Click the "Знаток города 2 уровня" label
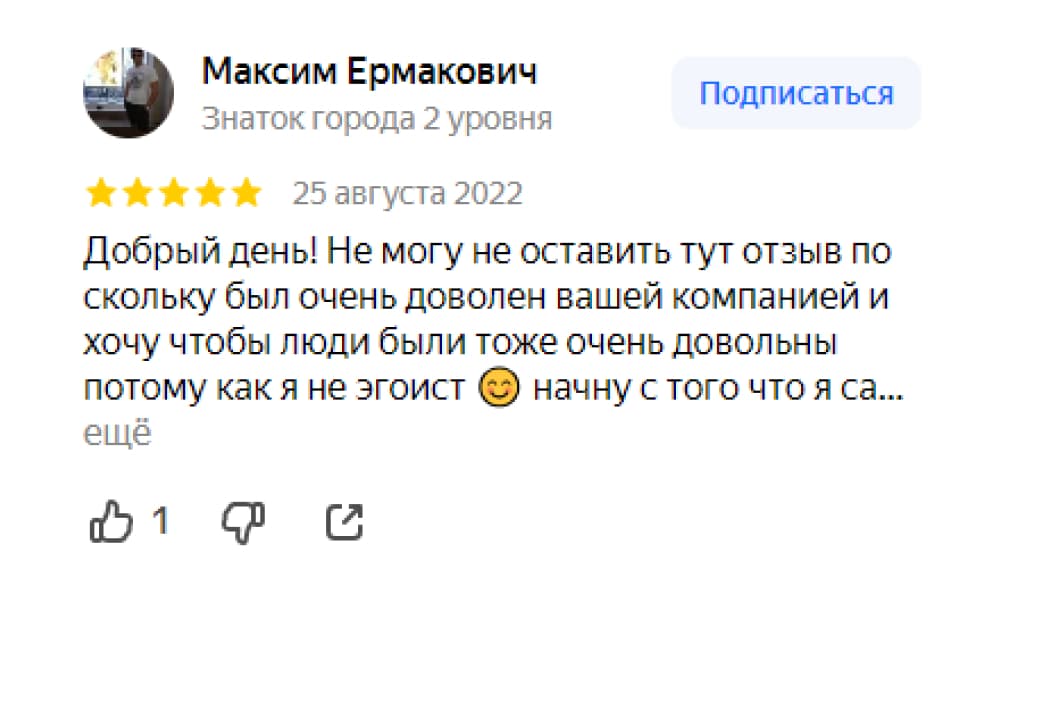The width and height of the screenshot is (1050, 720). click(x=376, y=119)
